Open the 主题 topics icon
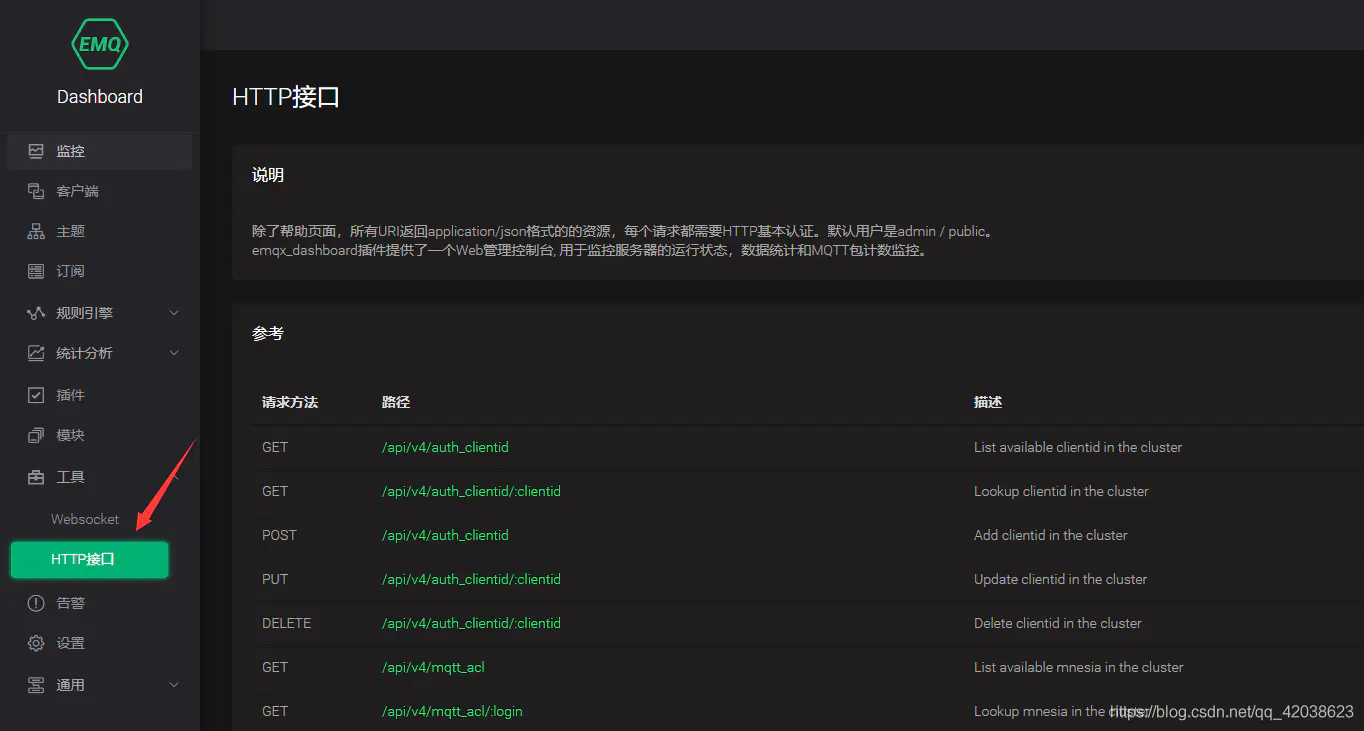This screenshot has width=1364, height=731. (x=36, y=231)
